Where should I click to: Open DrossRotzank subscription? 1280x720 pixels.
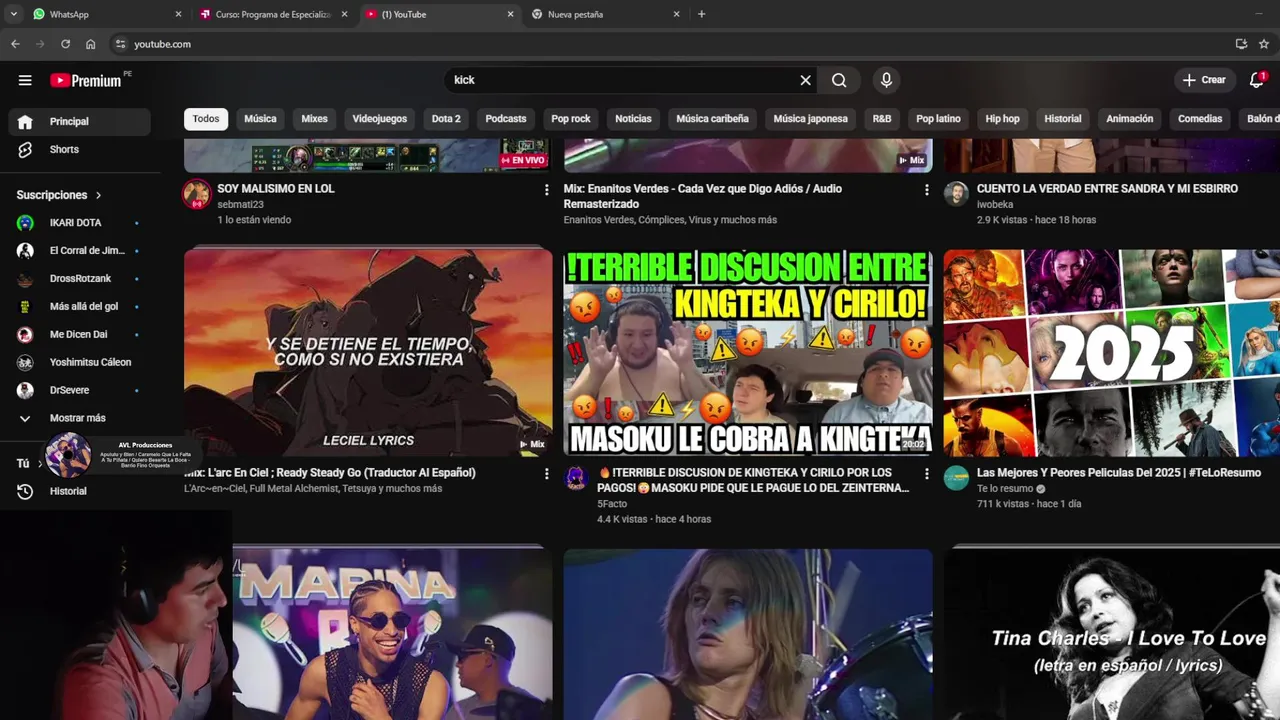coord(79,279)
